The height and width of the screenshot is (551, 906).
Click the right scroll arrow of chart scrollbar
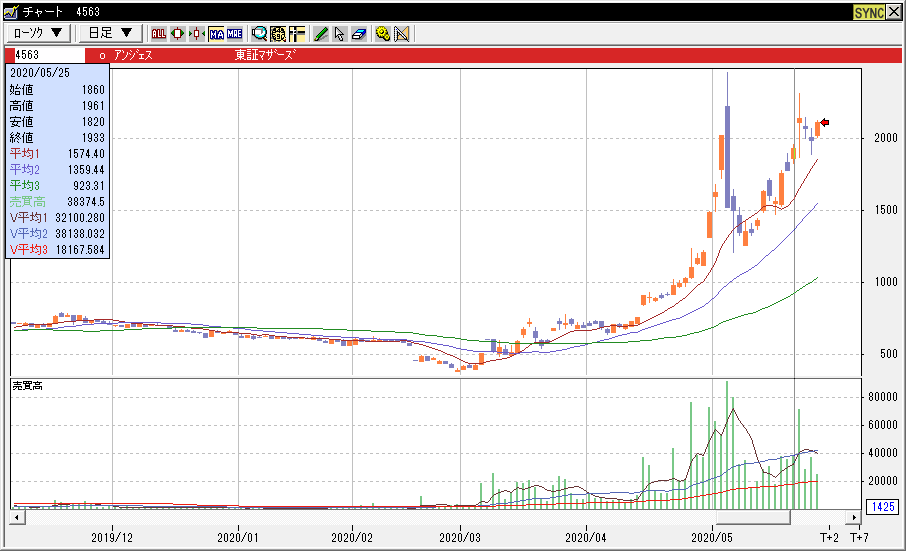[853, 518]
